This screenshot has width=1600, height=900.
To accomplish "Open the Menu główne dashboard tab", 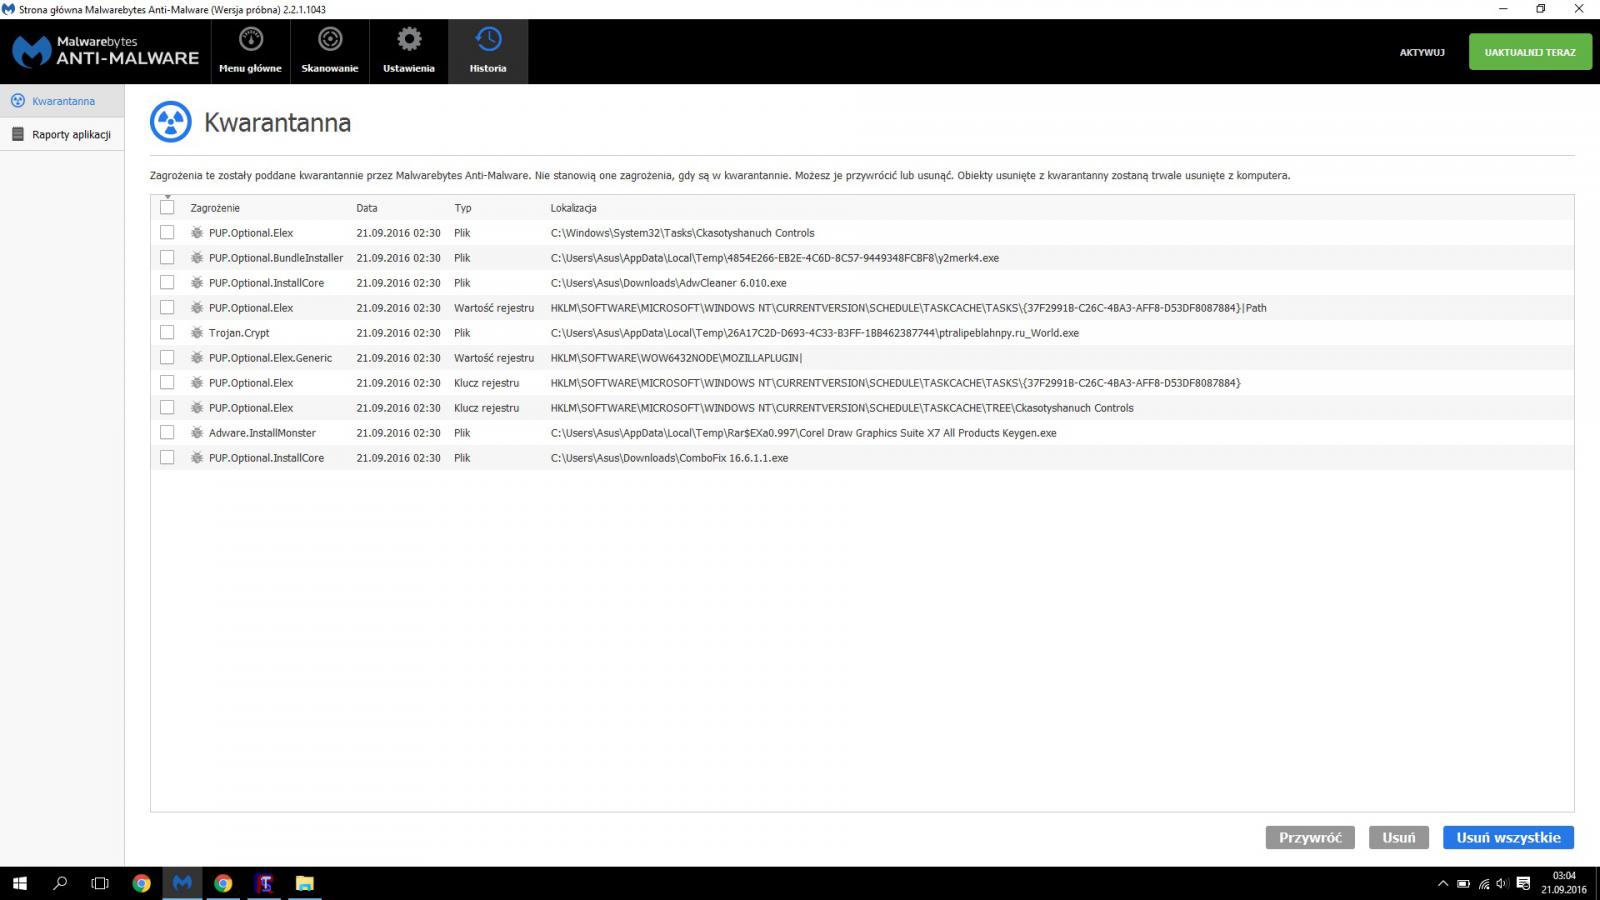I will click(x=250, y=51).
